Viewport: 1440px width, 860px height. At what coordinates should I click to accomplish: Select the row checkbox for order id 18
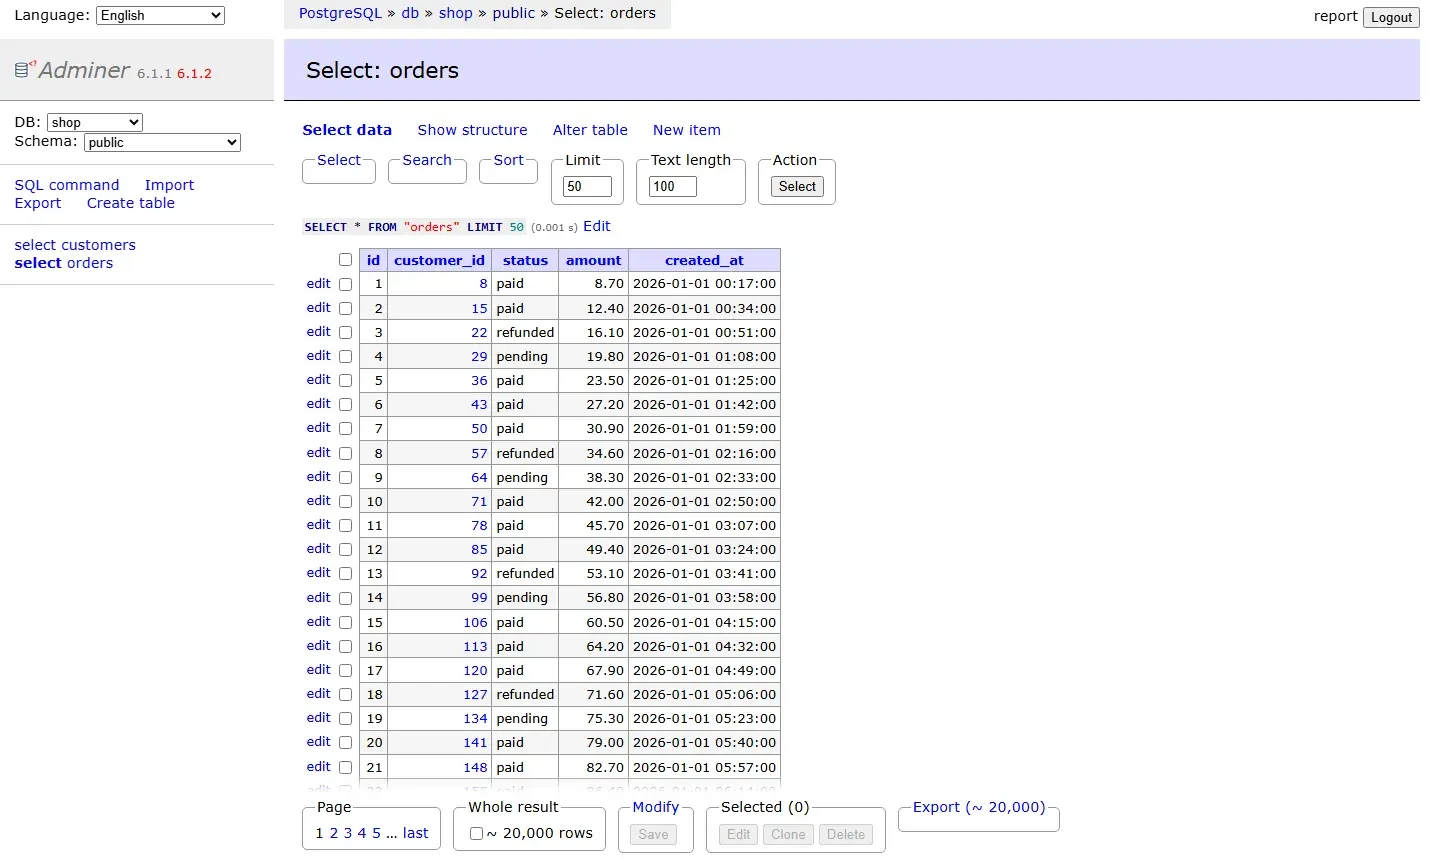(x=345, y=695)
